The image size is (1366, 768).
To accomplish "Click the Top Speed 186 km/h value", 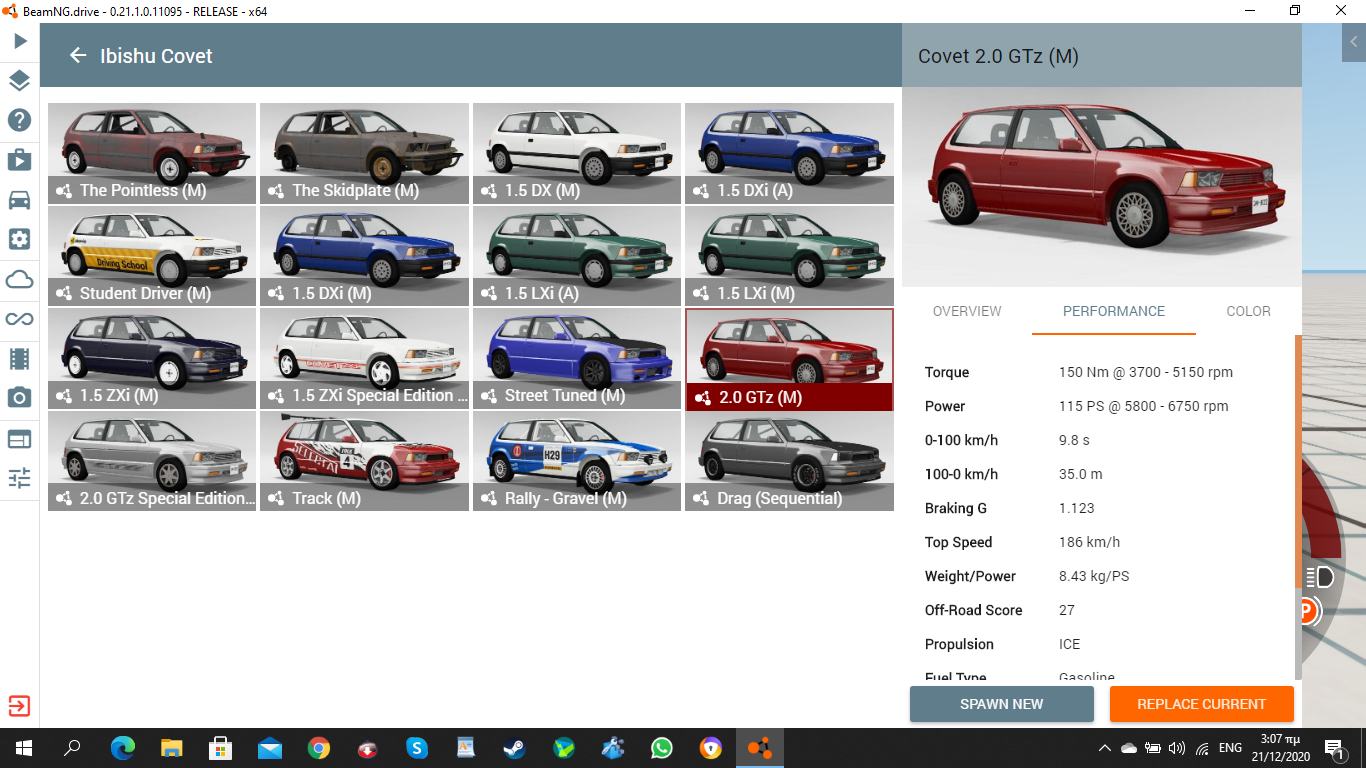I will (x=1090, y=542).
